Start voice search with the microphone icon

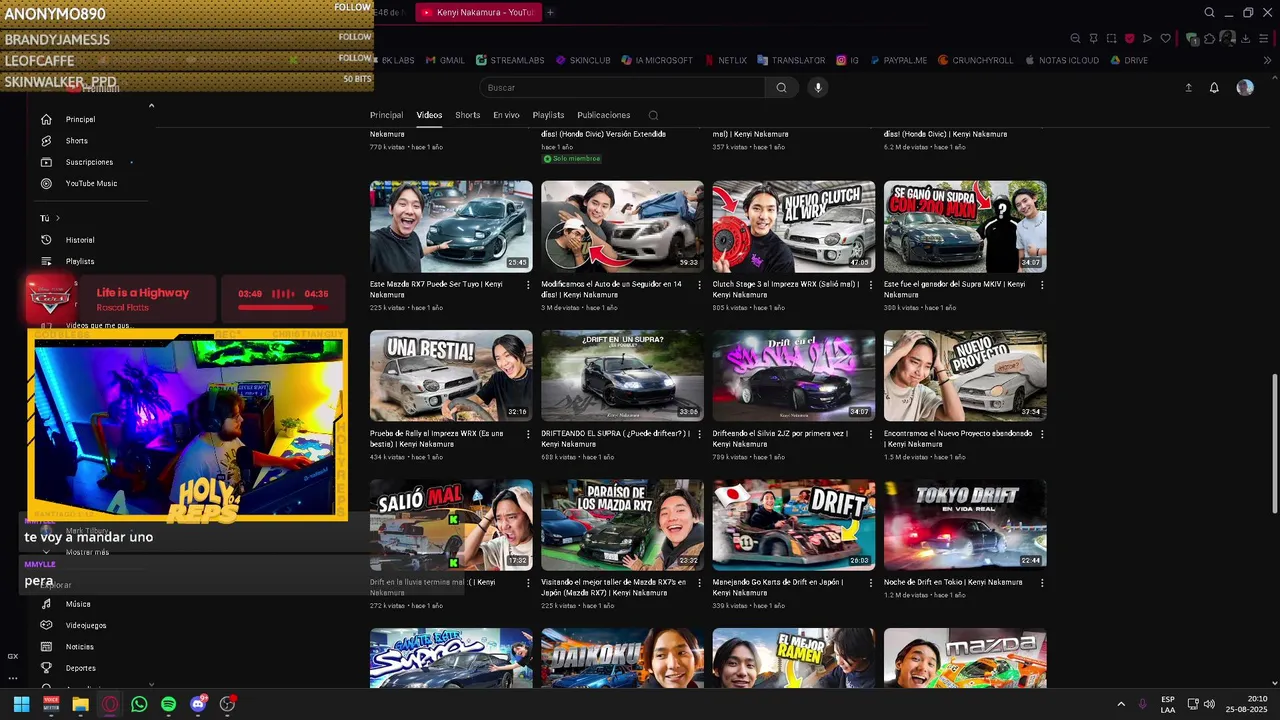click(818, 88)
